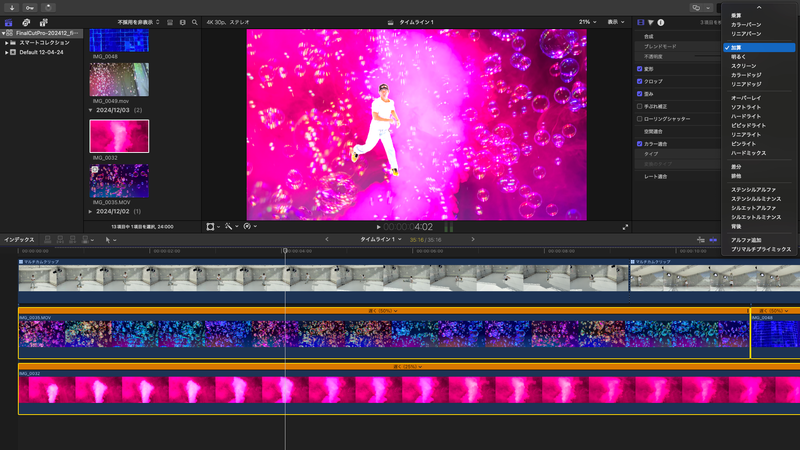The image size is (800, 450).
Task: Select the IMG_0035.MOV thumbnail in browser
Action: coord(119,181)
